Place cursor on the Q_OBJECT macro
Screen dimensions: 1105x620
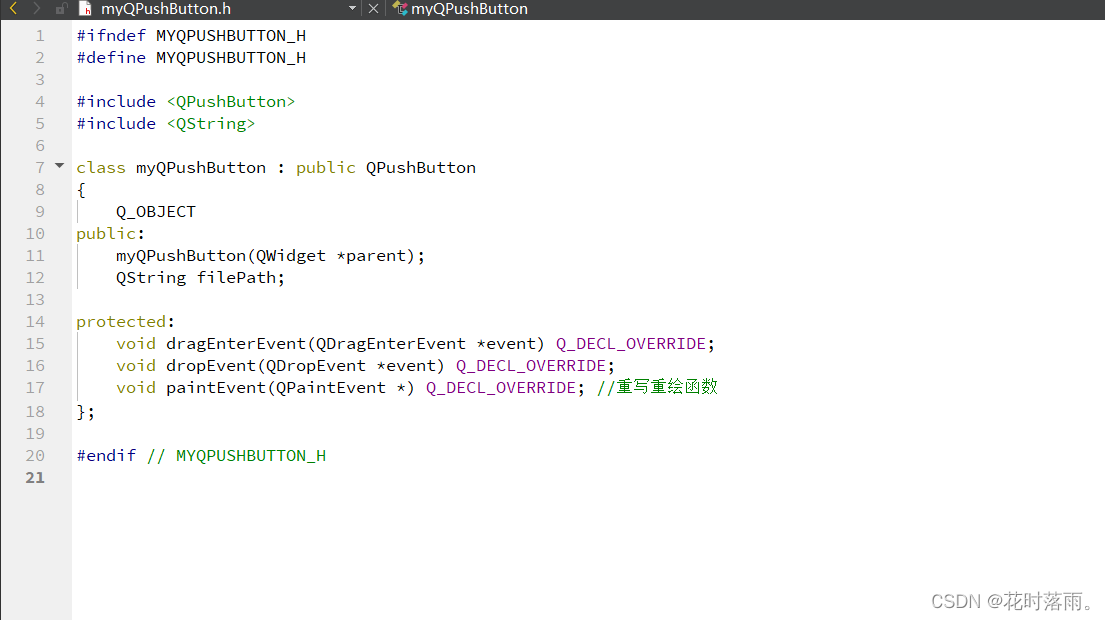click(x=155, y=211)
